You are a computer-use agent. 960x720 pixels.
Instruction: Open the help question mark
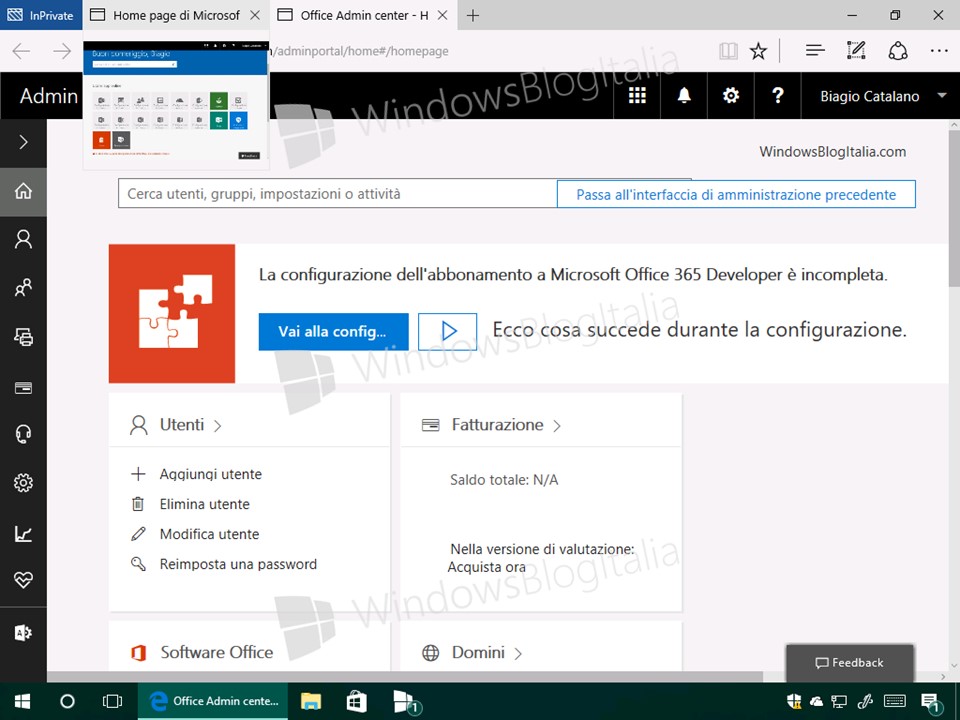[778, 96]
